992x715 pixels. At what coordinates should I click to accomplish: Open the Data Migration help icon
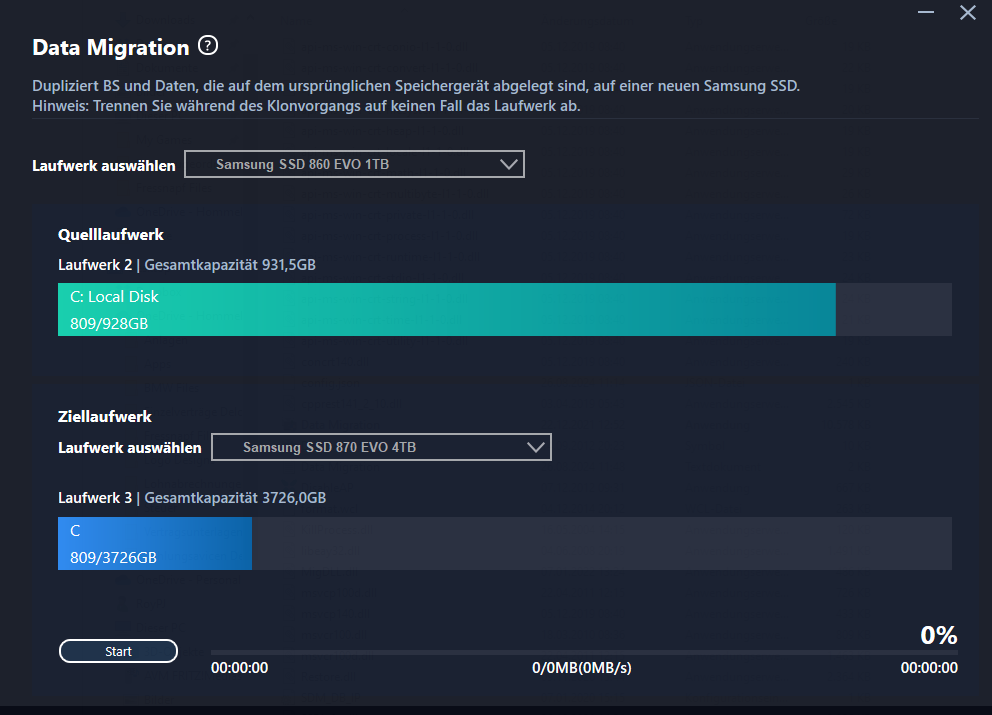point(208,46)
